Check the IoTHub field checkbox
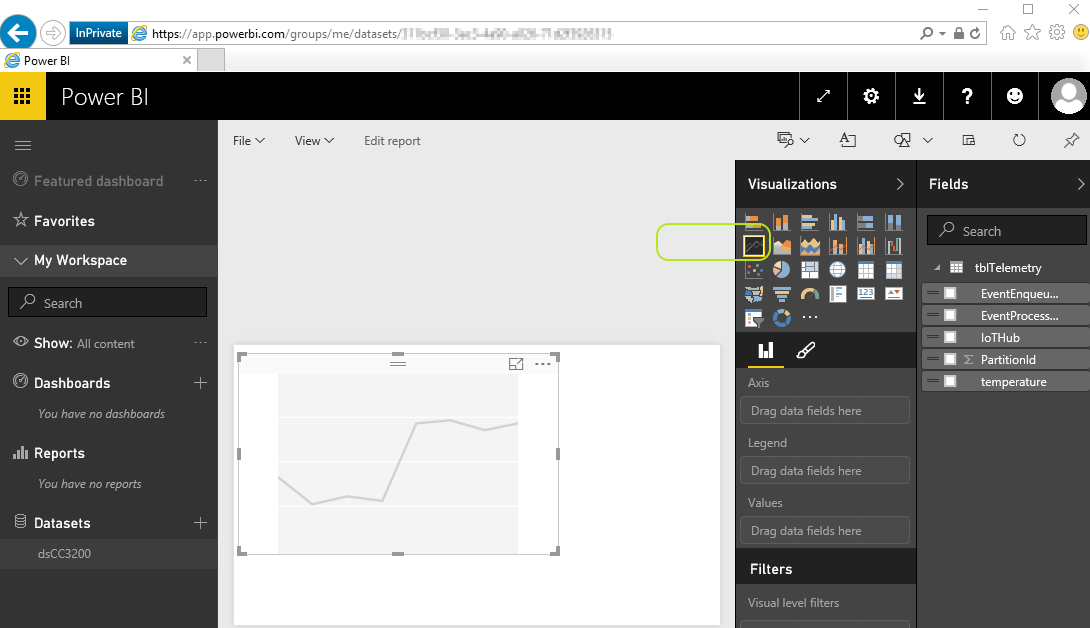Image resolution: width=1090 pixels, height=628 pixels. click(950, 337)
